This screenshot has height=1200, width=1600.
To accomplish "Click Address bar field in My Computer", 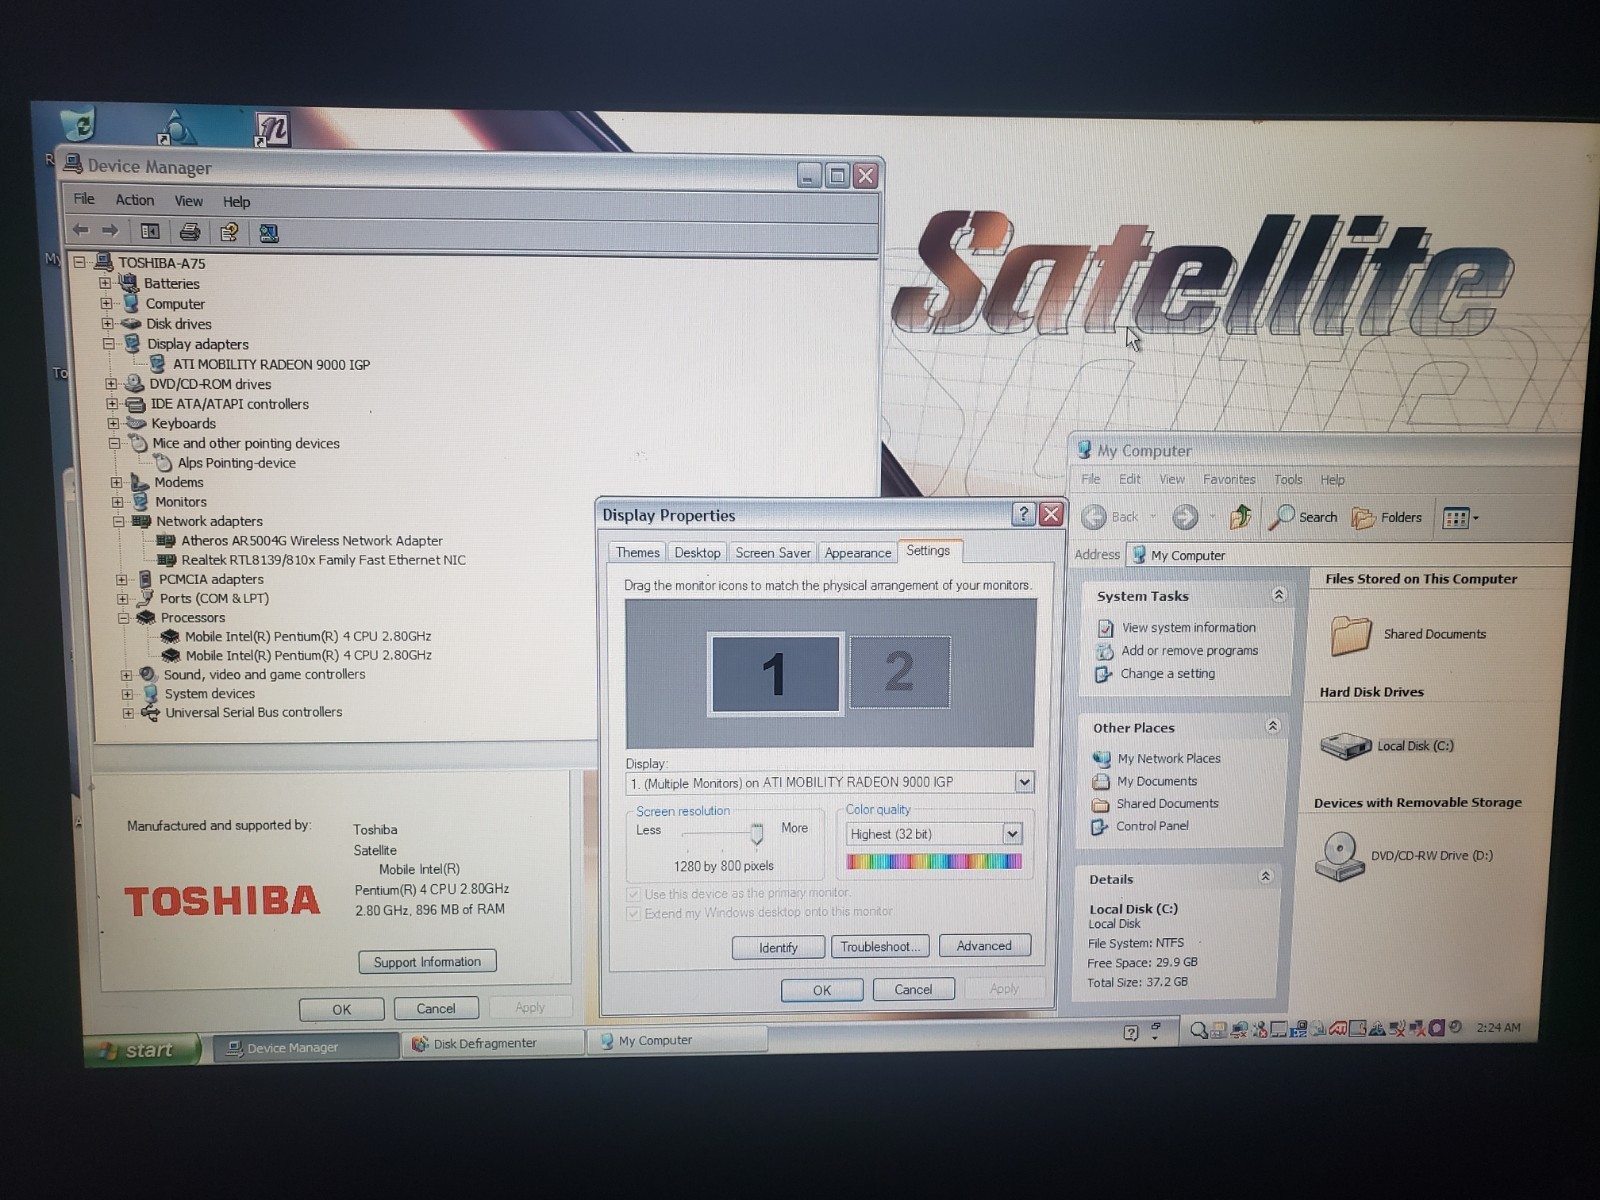I will point(1350,555).
